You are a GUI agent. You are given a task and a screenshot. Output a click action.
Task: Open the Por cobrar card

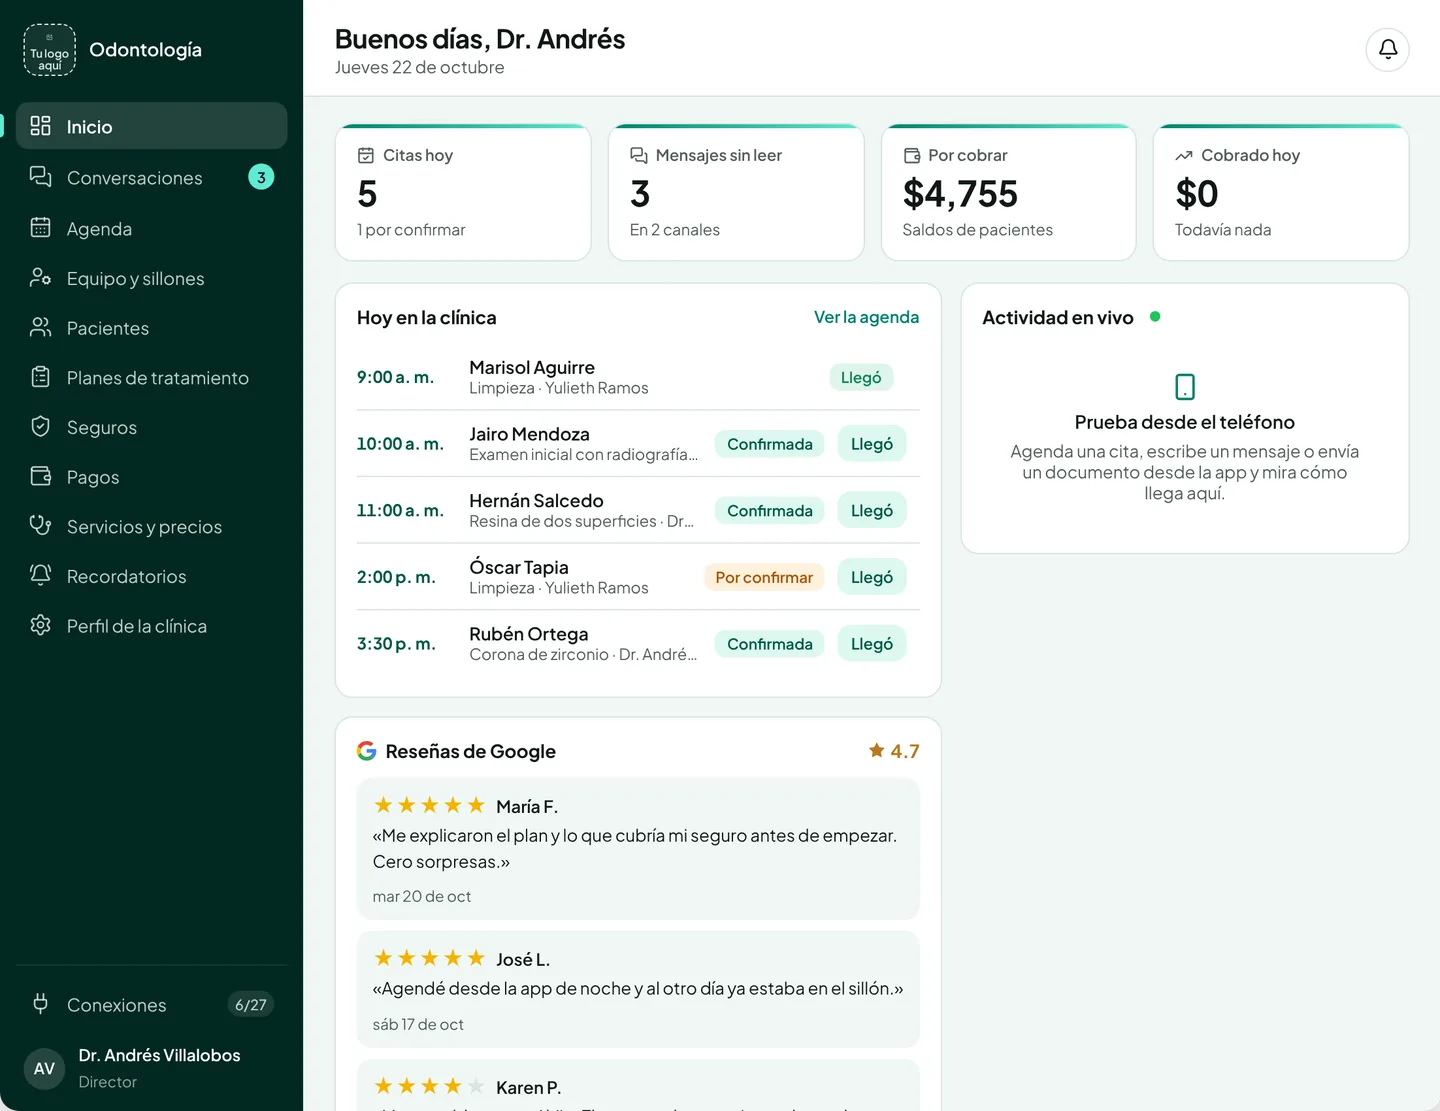pyautogui.click(x=1008, y=192)
